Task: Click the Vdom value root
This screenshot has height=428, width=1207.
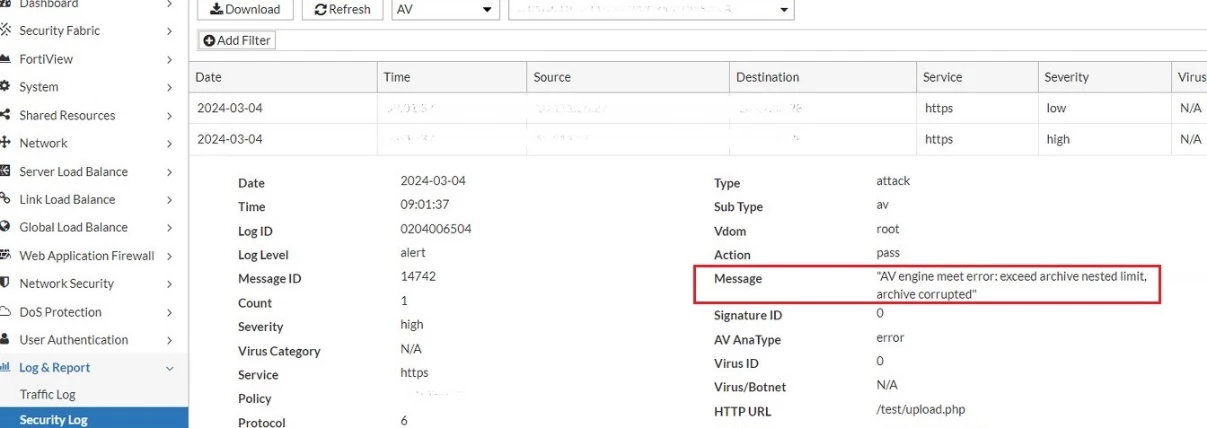Action: coord(887,229)
